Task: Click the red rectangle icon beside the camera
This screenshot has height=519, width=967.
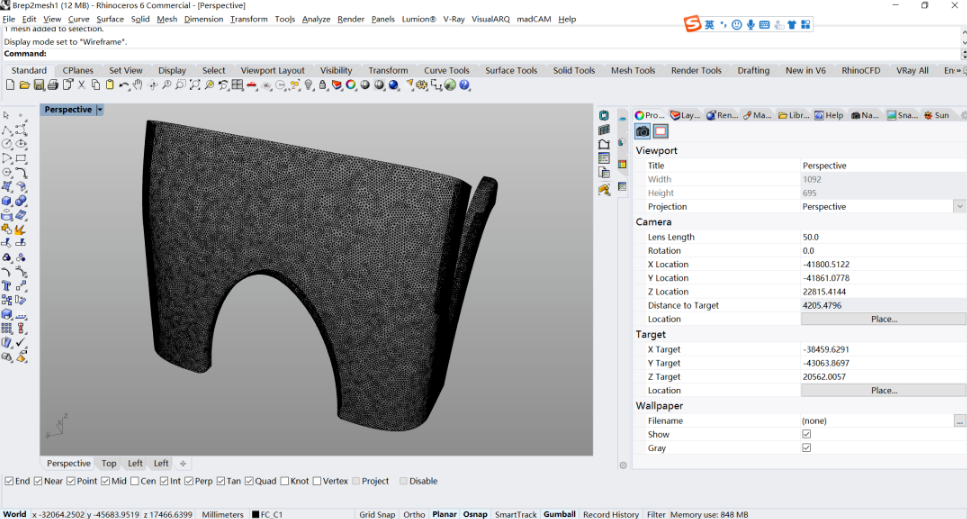Action: [x=660, y=131]
